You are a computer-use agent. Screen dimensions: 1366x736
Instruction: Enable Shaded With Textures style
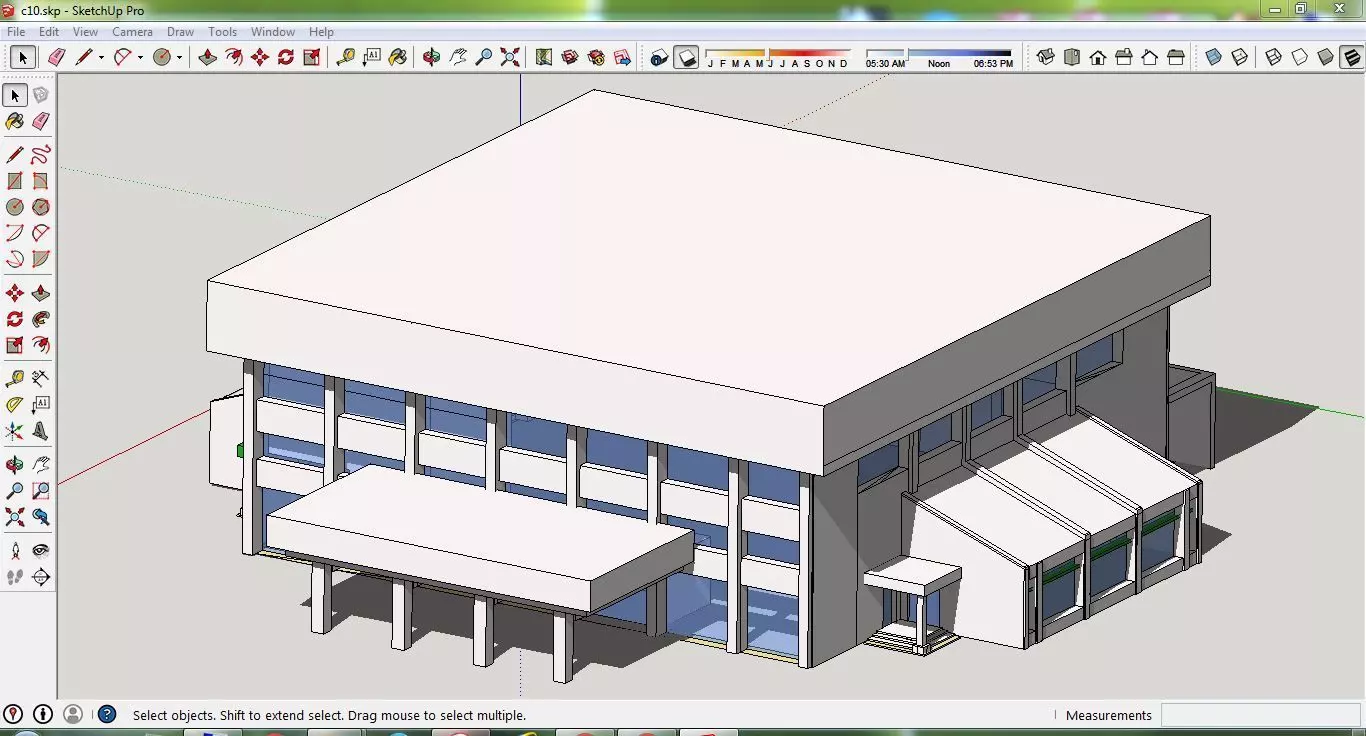(1352, 57)
